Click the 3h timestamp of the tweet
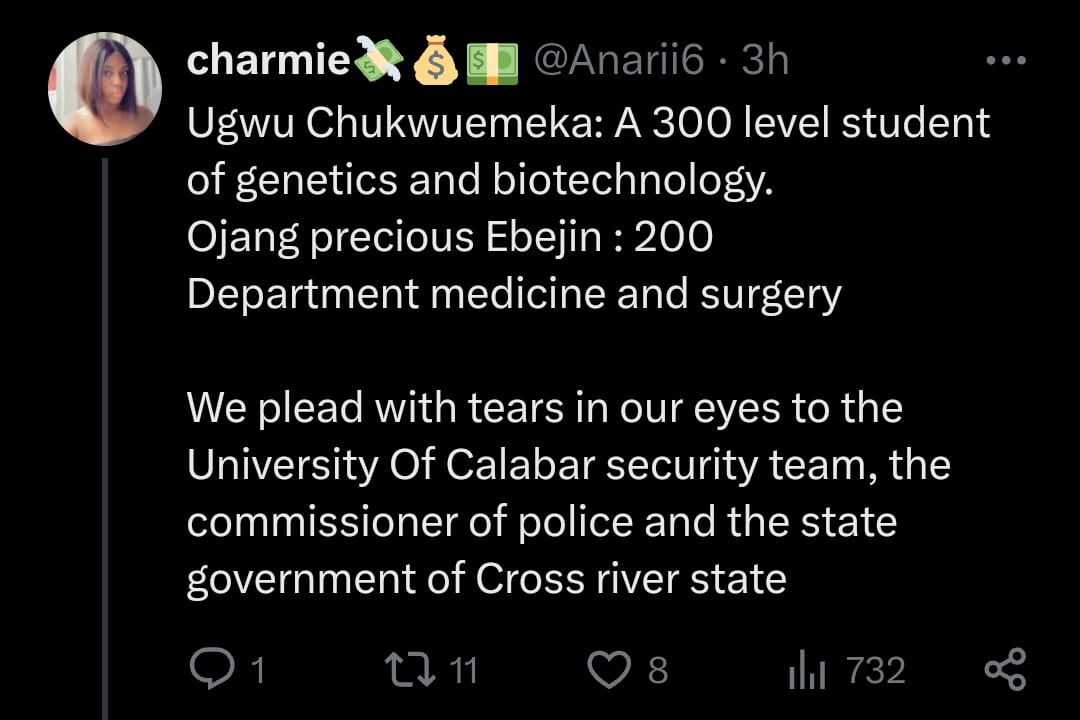Viewport: 1080px width, 720px height. pyautogui.click(x=765, y=62)
